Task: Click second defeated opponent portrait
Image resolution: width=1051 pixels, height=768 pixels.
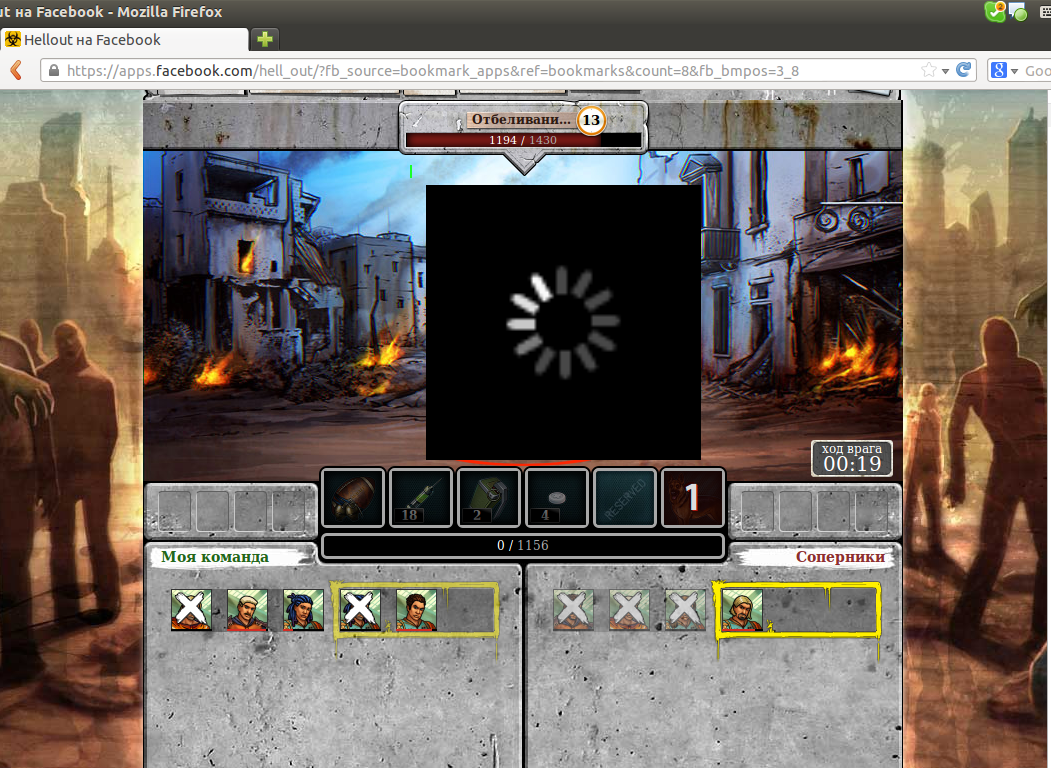Action: click(629, 610)
